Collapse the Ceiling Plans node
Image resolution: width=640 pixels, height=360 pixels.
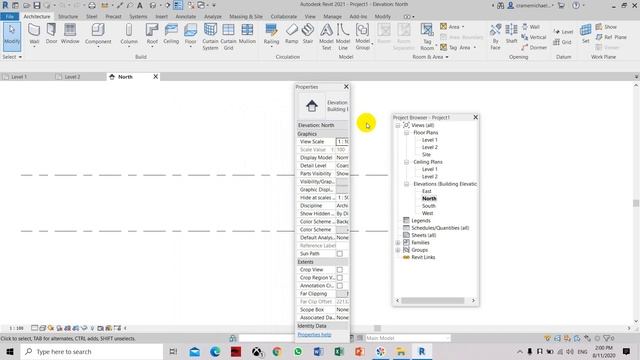[407, 162]
